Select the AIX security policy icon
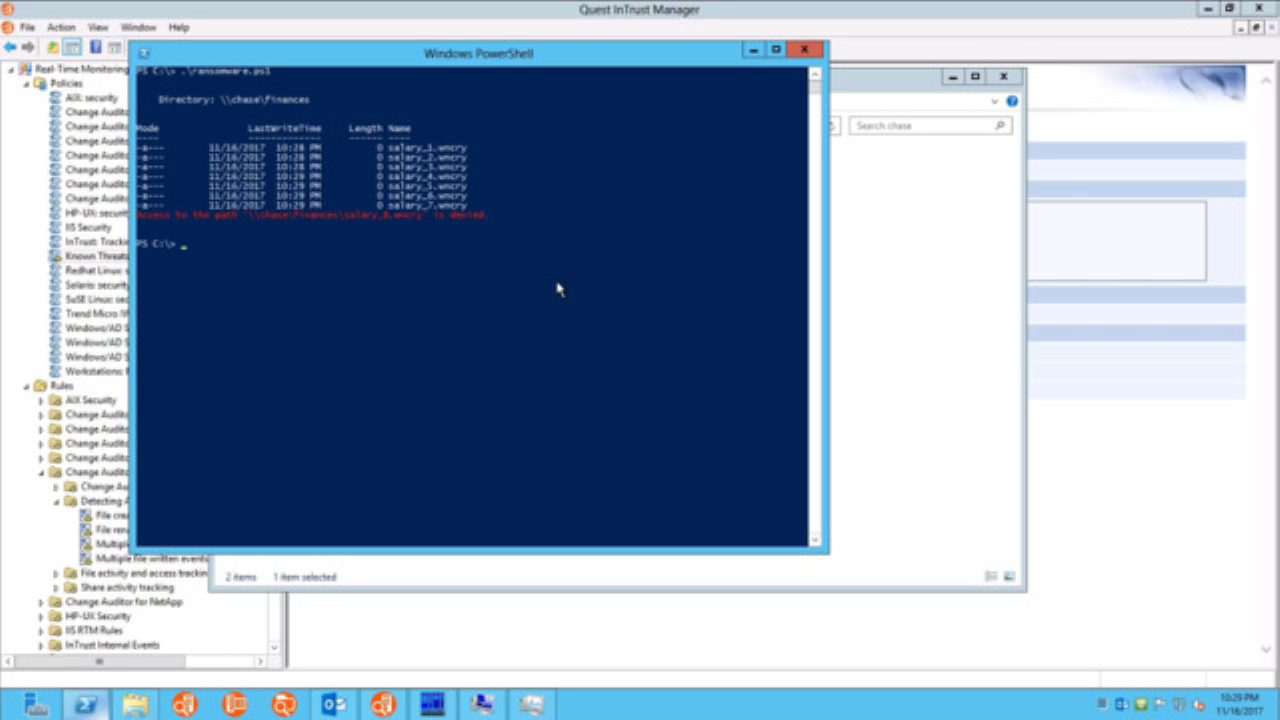The width and height of the screenshot is (1280, 720). [x=56, y=98]
